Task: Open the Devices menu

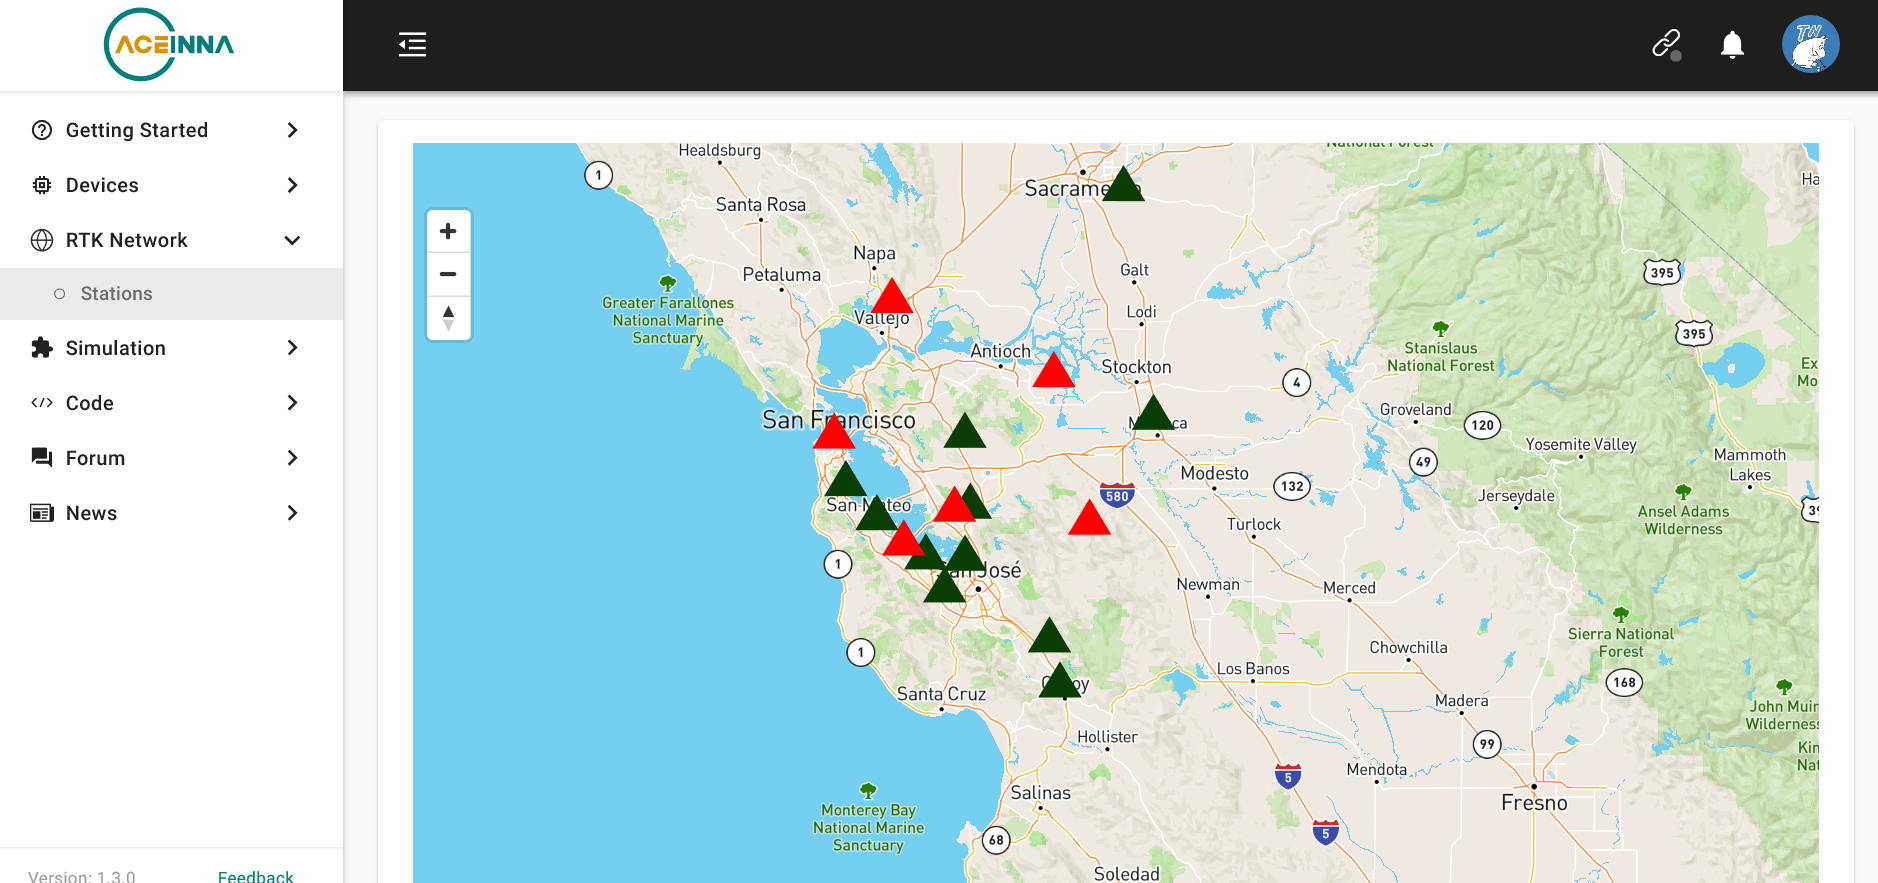Action: [x=171, y=185]
